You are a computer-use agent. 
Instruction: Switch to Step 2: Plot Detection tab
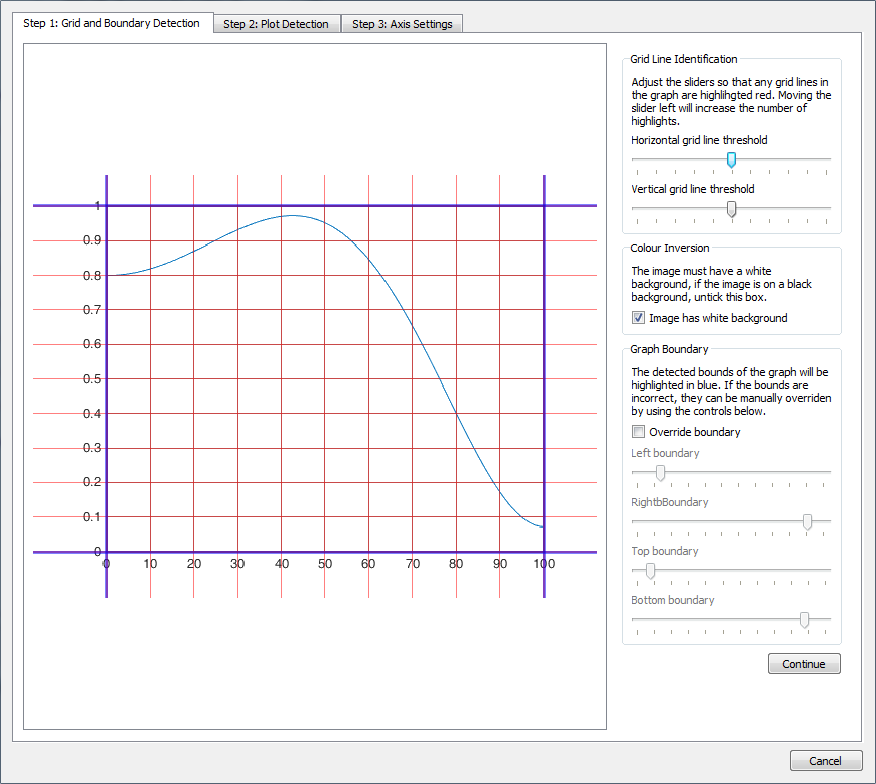276,24
